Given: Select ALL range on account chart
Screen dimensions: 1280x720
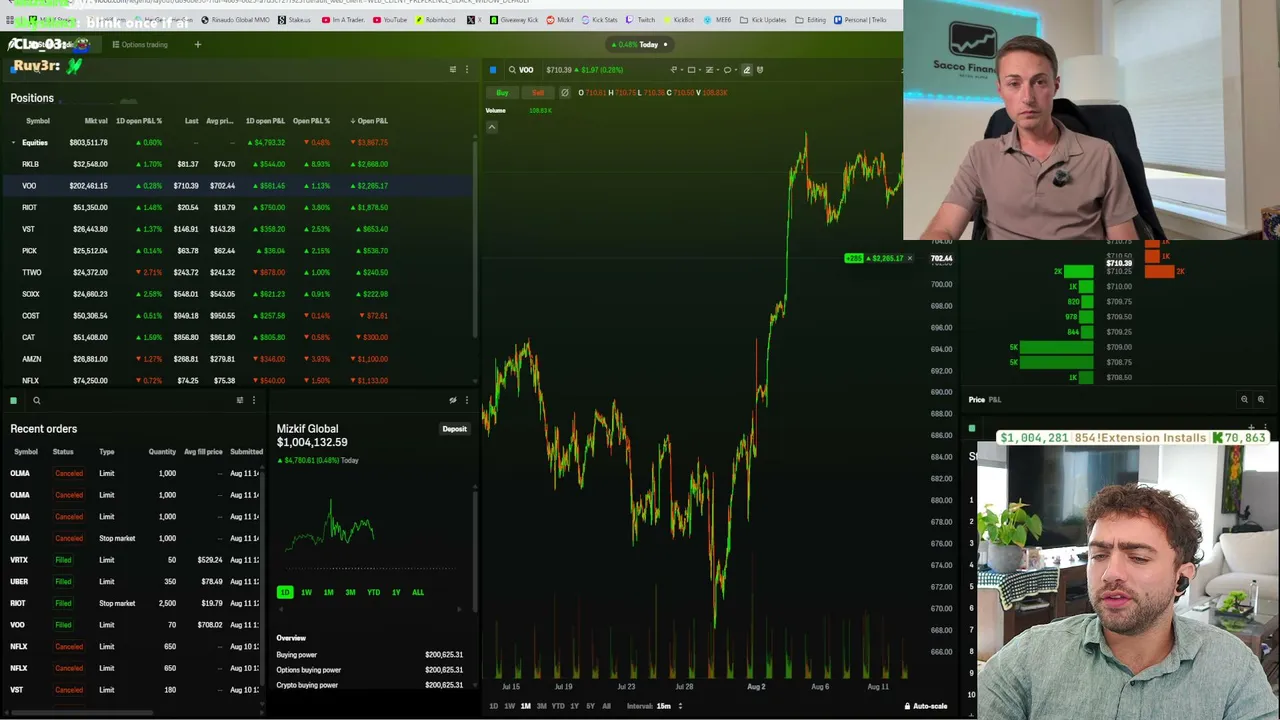Looking at the screenshot, I should (418, 592).
